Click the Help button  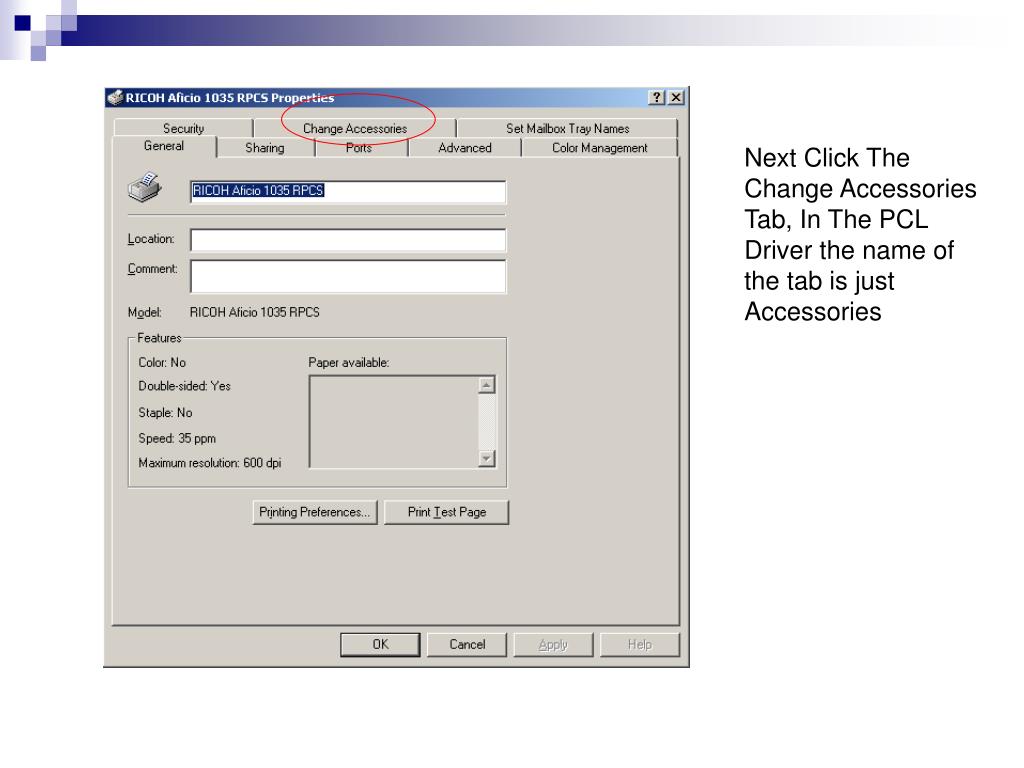(640, 645)
